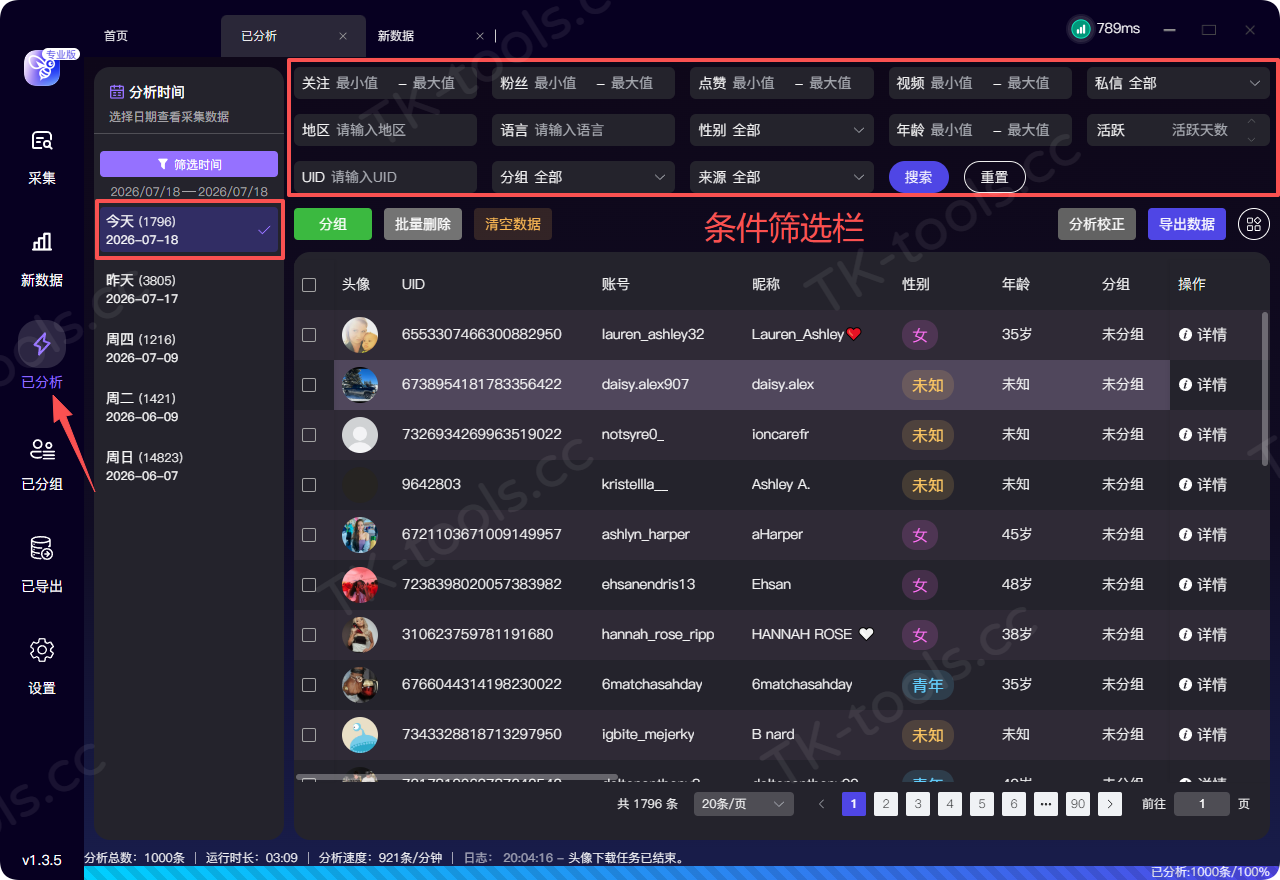Screen dimensions: 1280x880
Task: Check the row for kristellla__
Action: pos(309,485)
